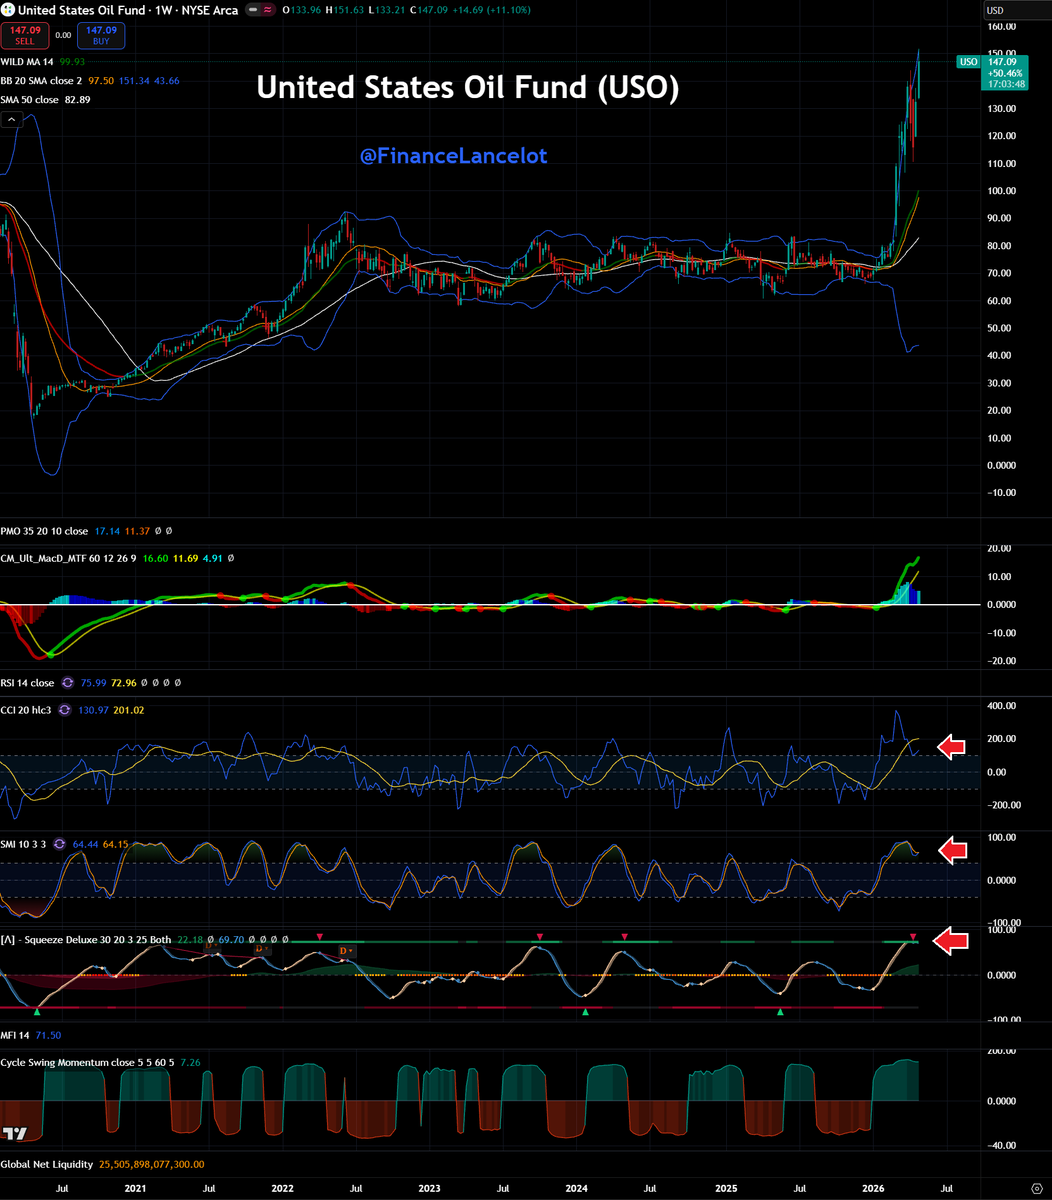
Task: Click the CCI purple refresh icon
Action: point(64,709)
